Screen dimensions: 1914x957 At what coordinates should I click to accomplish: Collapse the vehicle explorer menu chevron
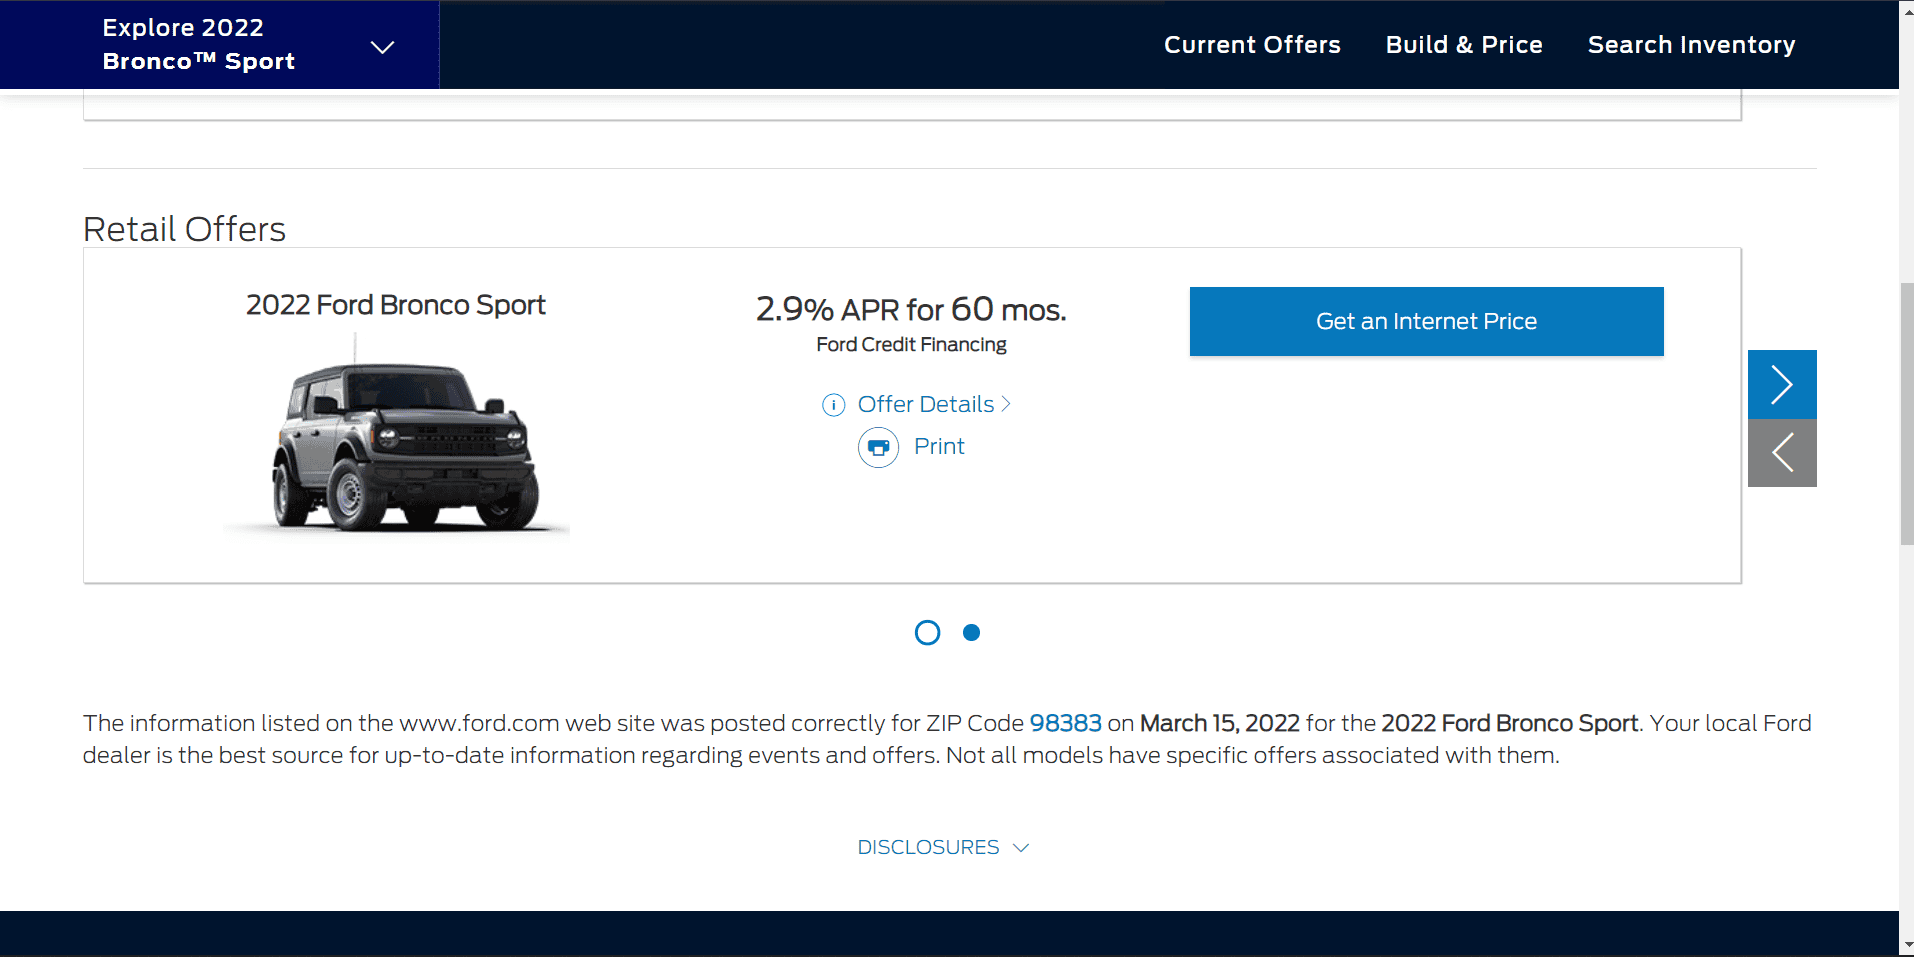point(381,45)
